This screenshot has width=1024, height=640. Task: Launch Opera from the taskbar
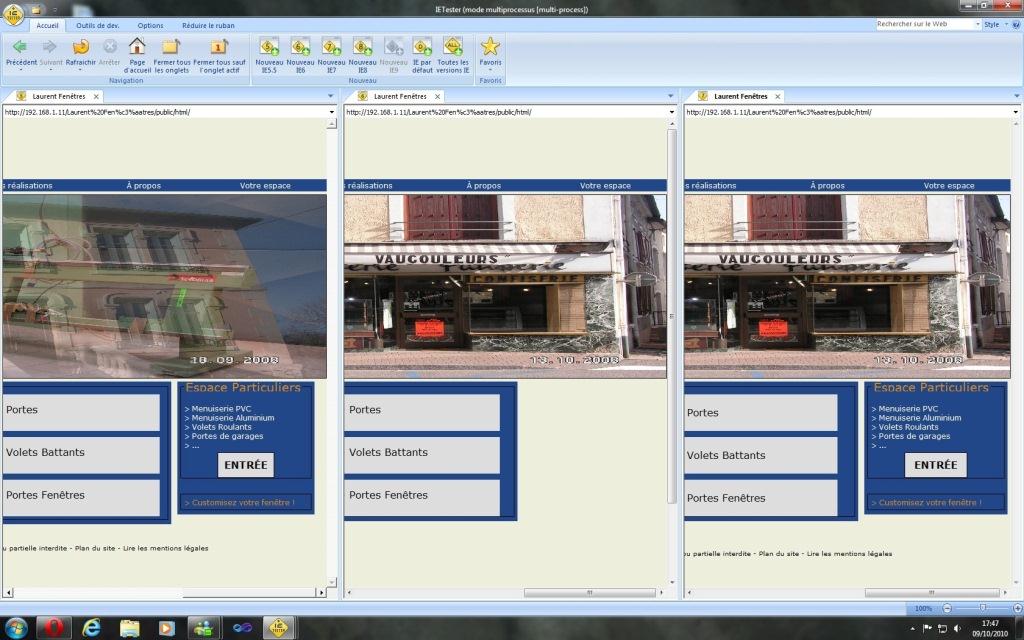(x=54, y=628)
